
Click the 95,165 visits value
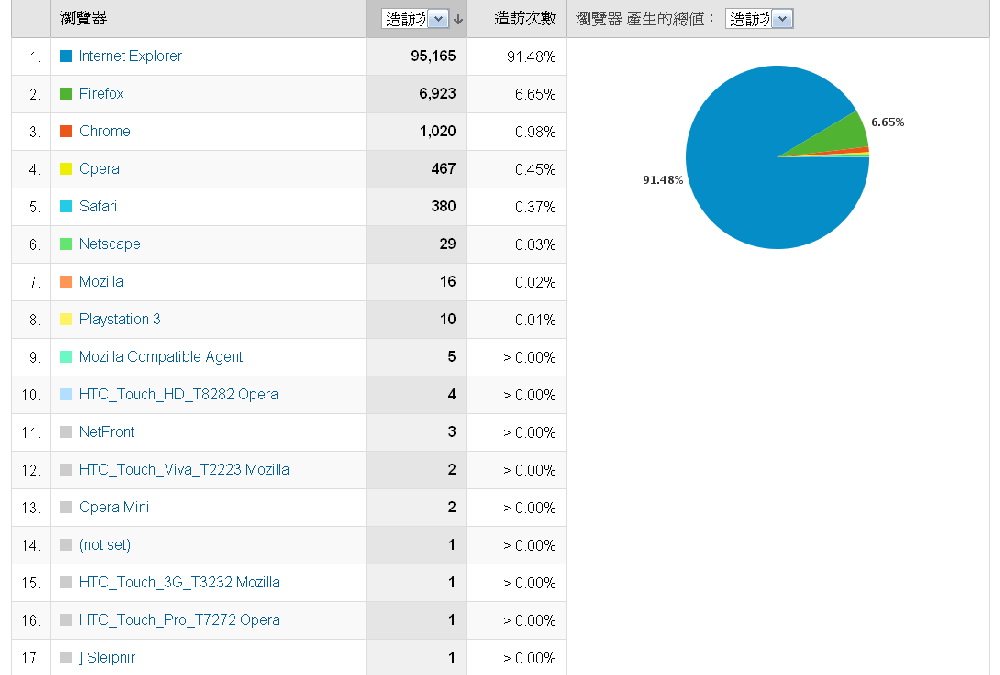433,56
